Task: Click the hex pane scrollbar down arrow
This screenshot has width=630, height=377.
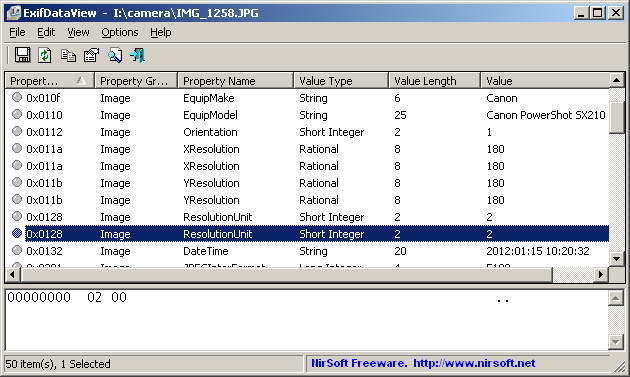Action: click(616, 342)
